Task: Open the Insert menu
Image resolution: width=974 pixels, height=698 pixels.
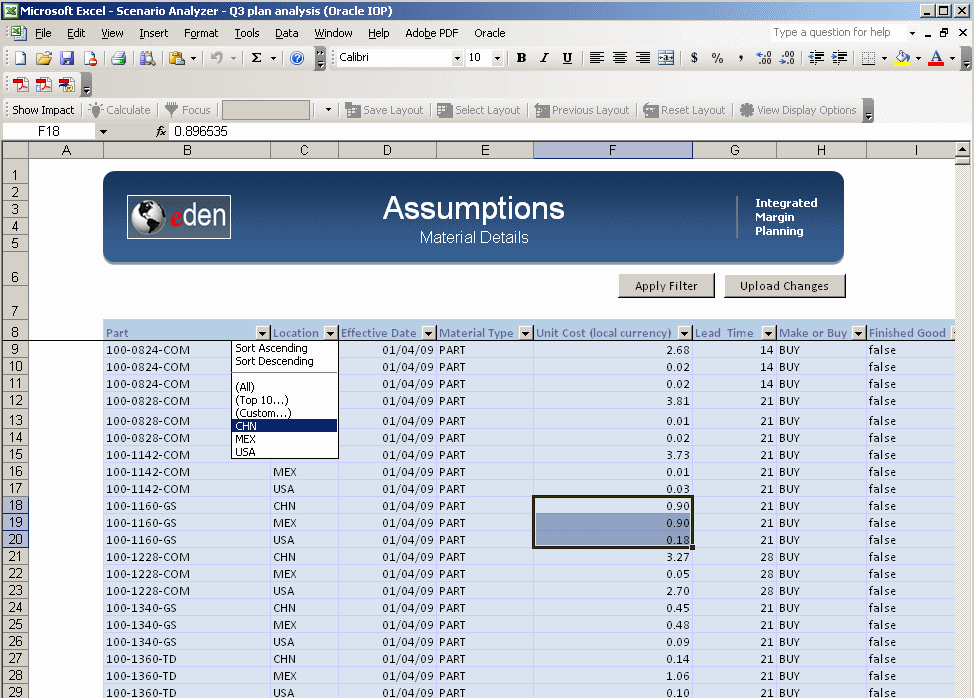Action: pyautogui.click(x=153, y=33)
